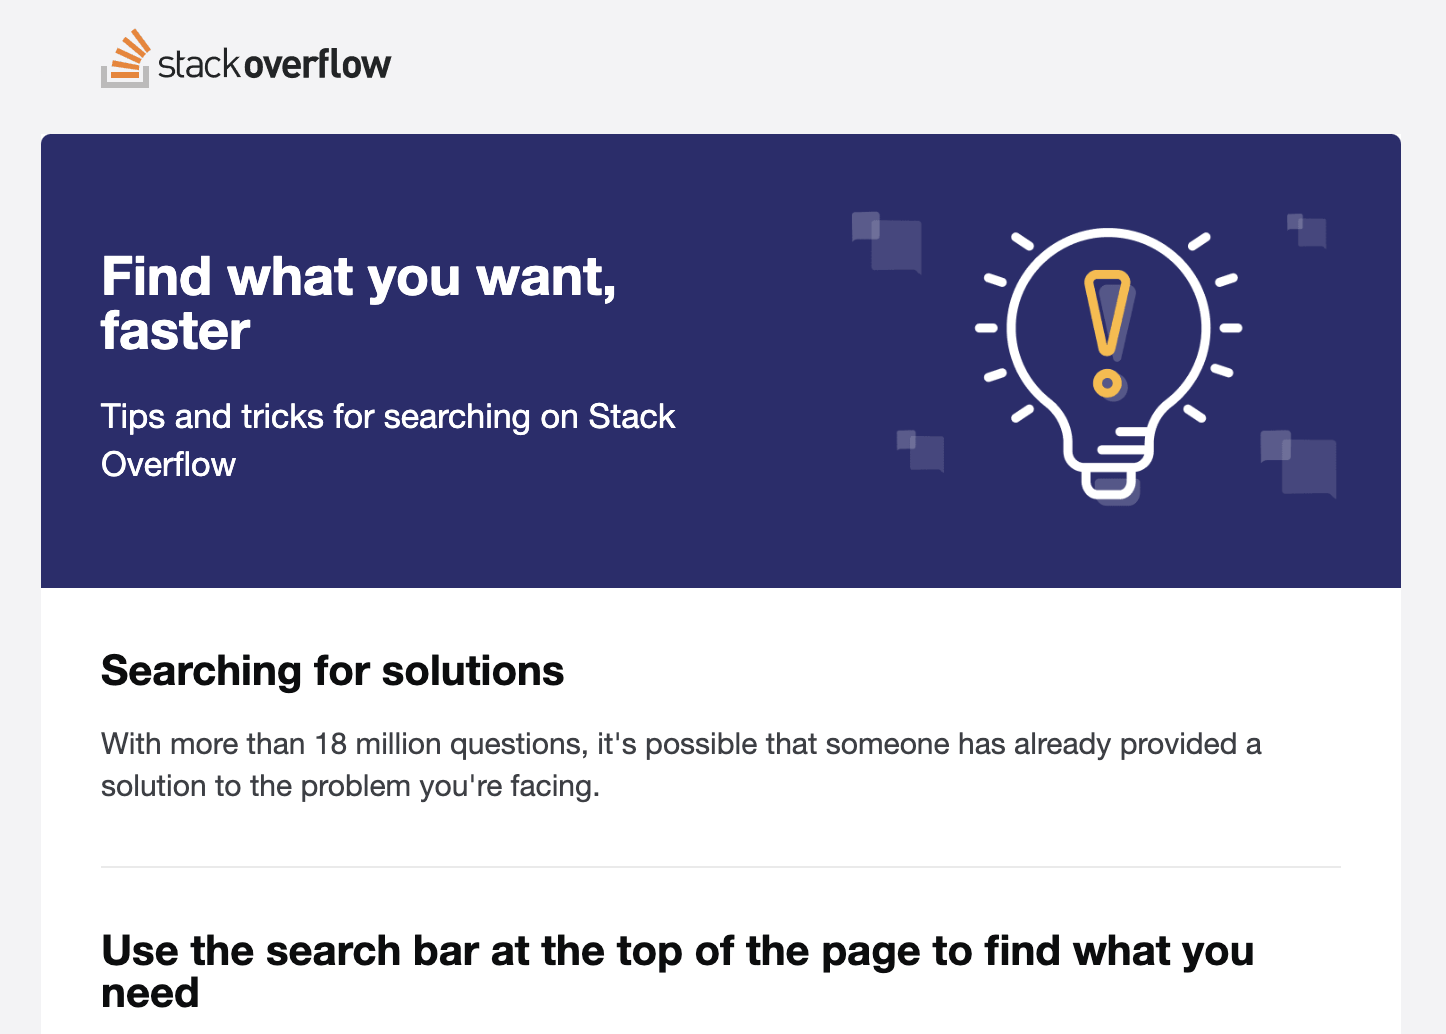The image size is (1446, 1034).
Task: Click the Stack Overflow logo icon
Action: tap(126, 58)
